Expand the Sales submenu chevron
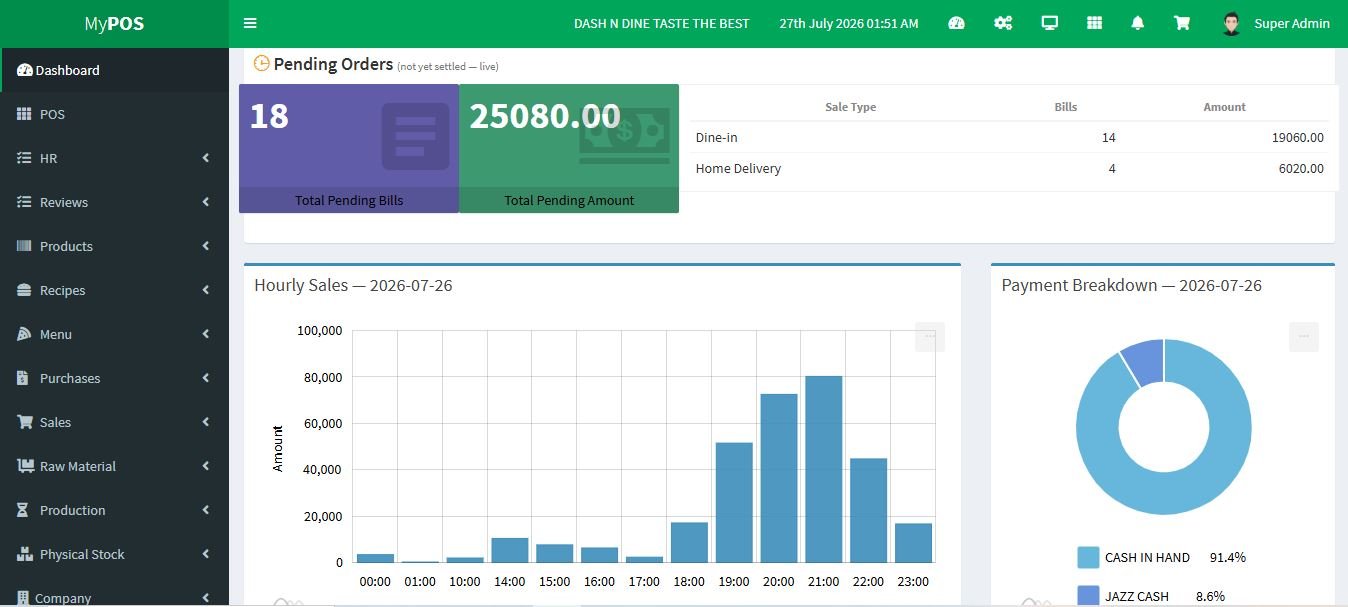 [x=206, y=422]
